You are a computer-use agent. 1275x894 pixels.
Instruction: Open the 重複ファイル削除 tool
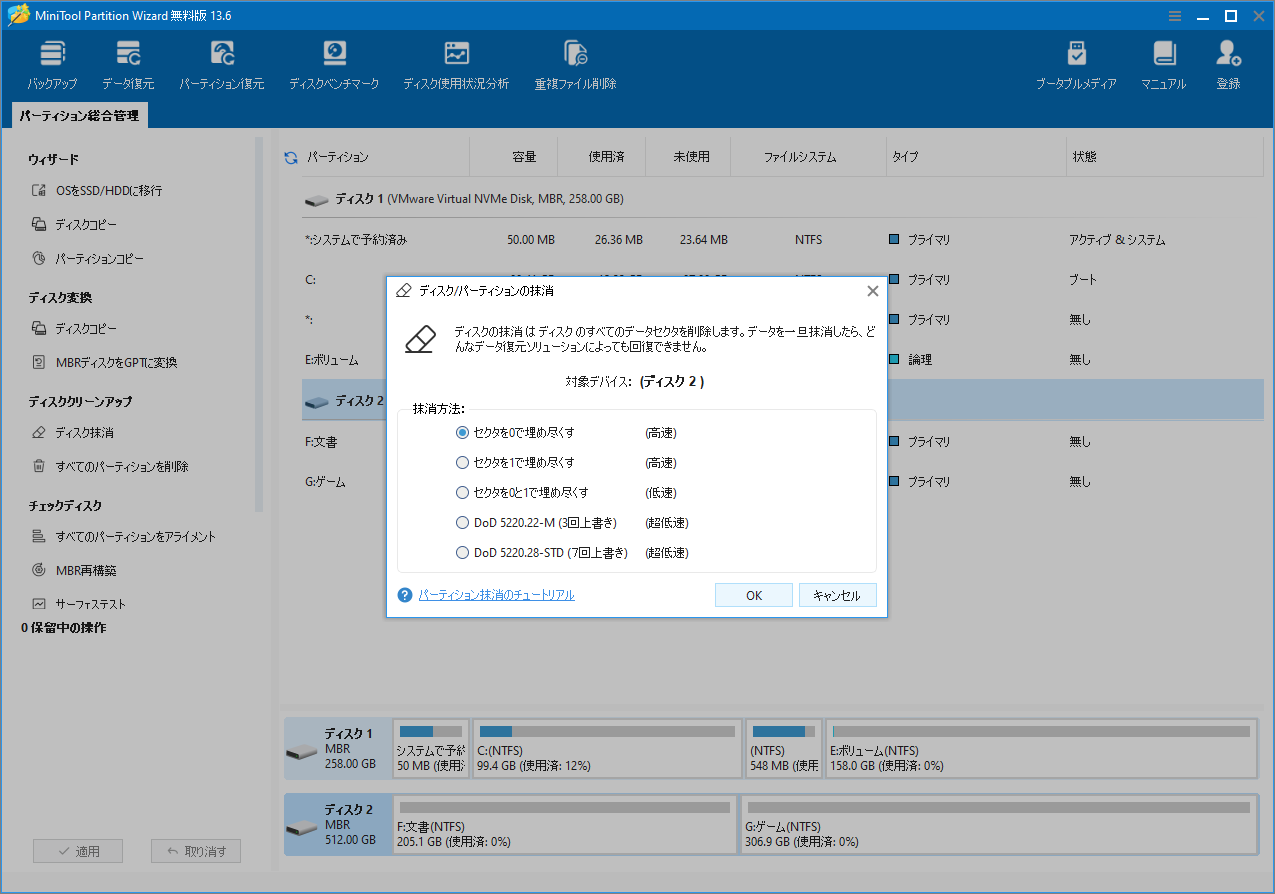(x=574, y=62)
